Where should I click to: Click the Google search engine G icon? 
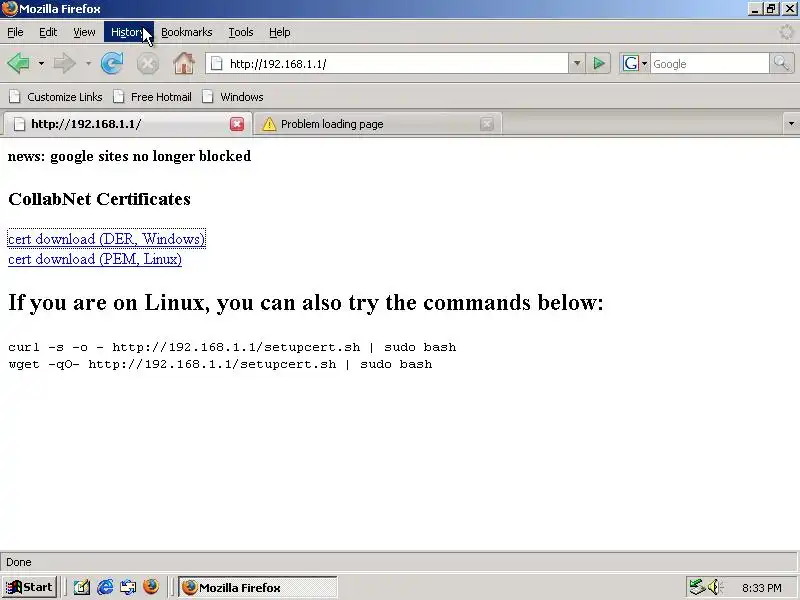click(630, 64)
